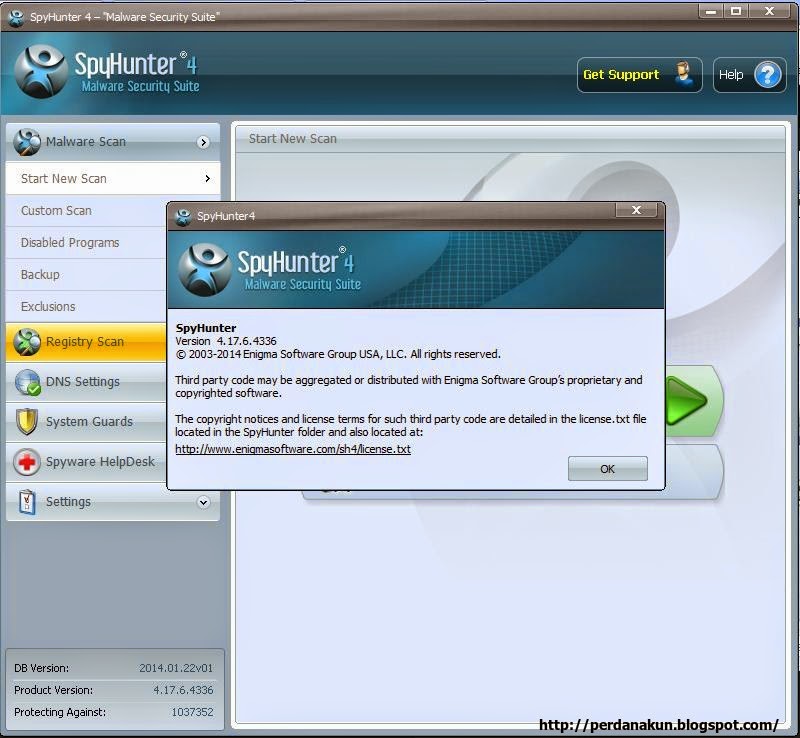Screen dimensions: 800x738
Task: Select Start New Scan in sidebar
Action: coord(113,178)
